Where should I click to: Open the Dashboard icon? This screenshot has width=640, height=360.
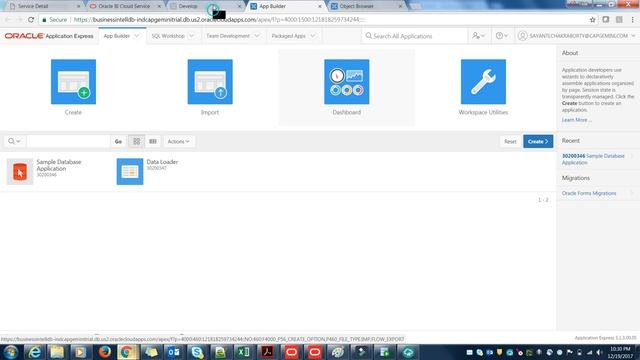[347, 82]
